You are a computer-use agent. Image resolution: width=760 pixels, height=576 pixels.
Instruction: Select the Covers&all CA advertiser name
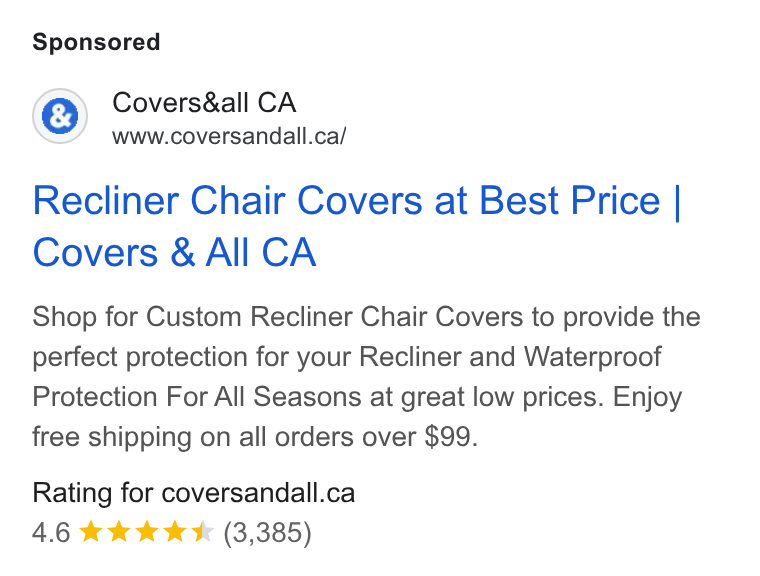coord(204,103)
